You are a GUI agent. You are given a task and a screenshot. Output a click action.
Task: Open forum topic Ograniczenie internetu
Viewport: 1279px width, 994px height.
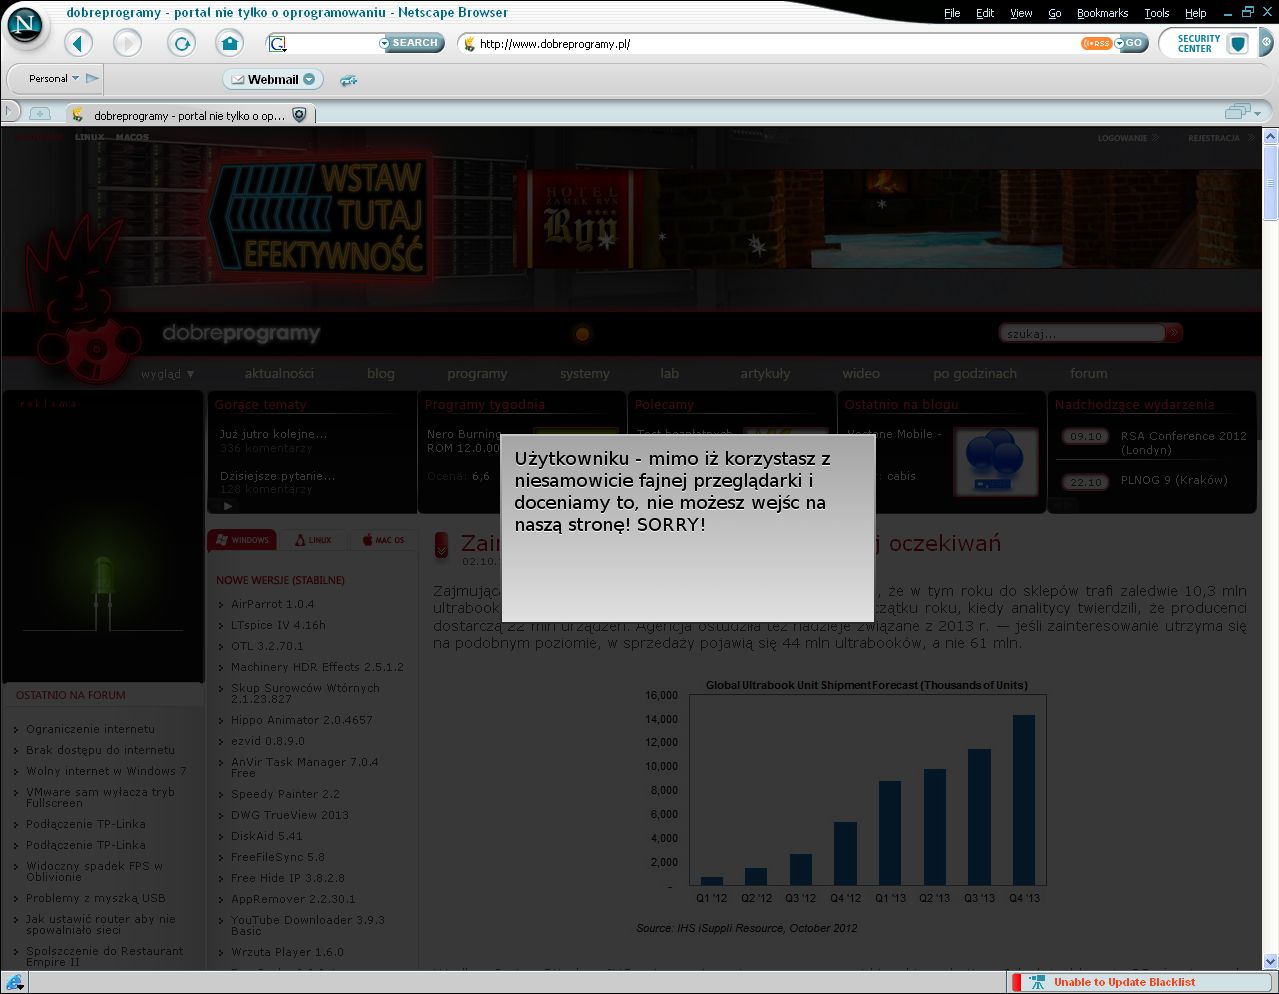coord(90,729)
